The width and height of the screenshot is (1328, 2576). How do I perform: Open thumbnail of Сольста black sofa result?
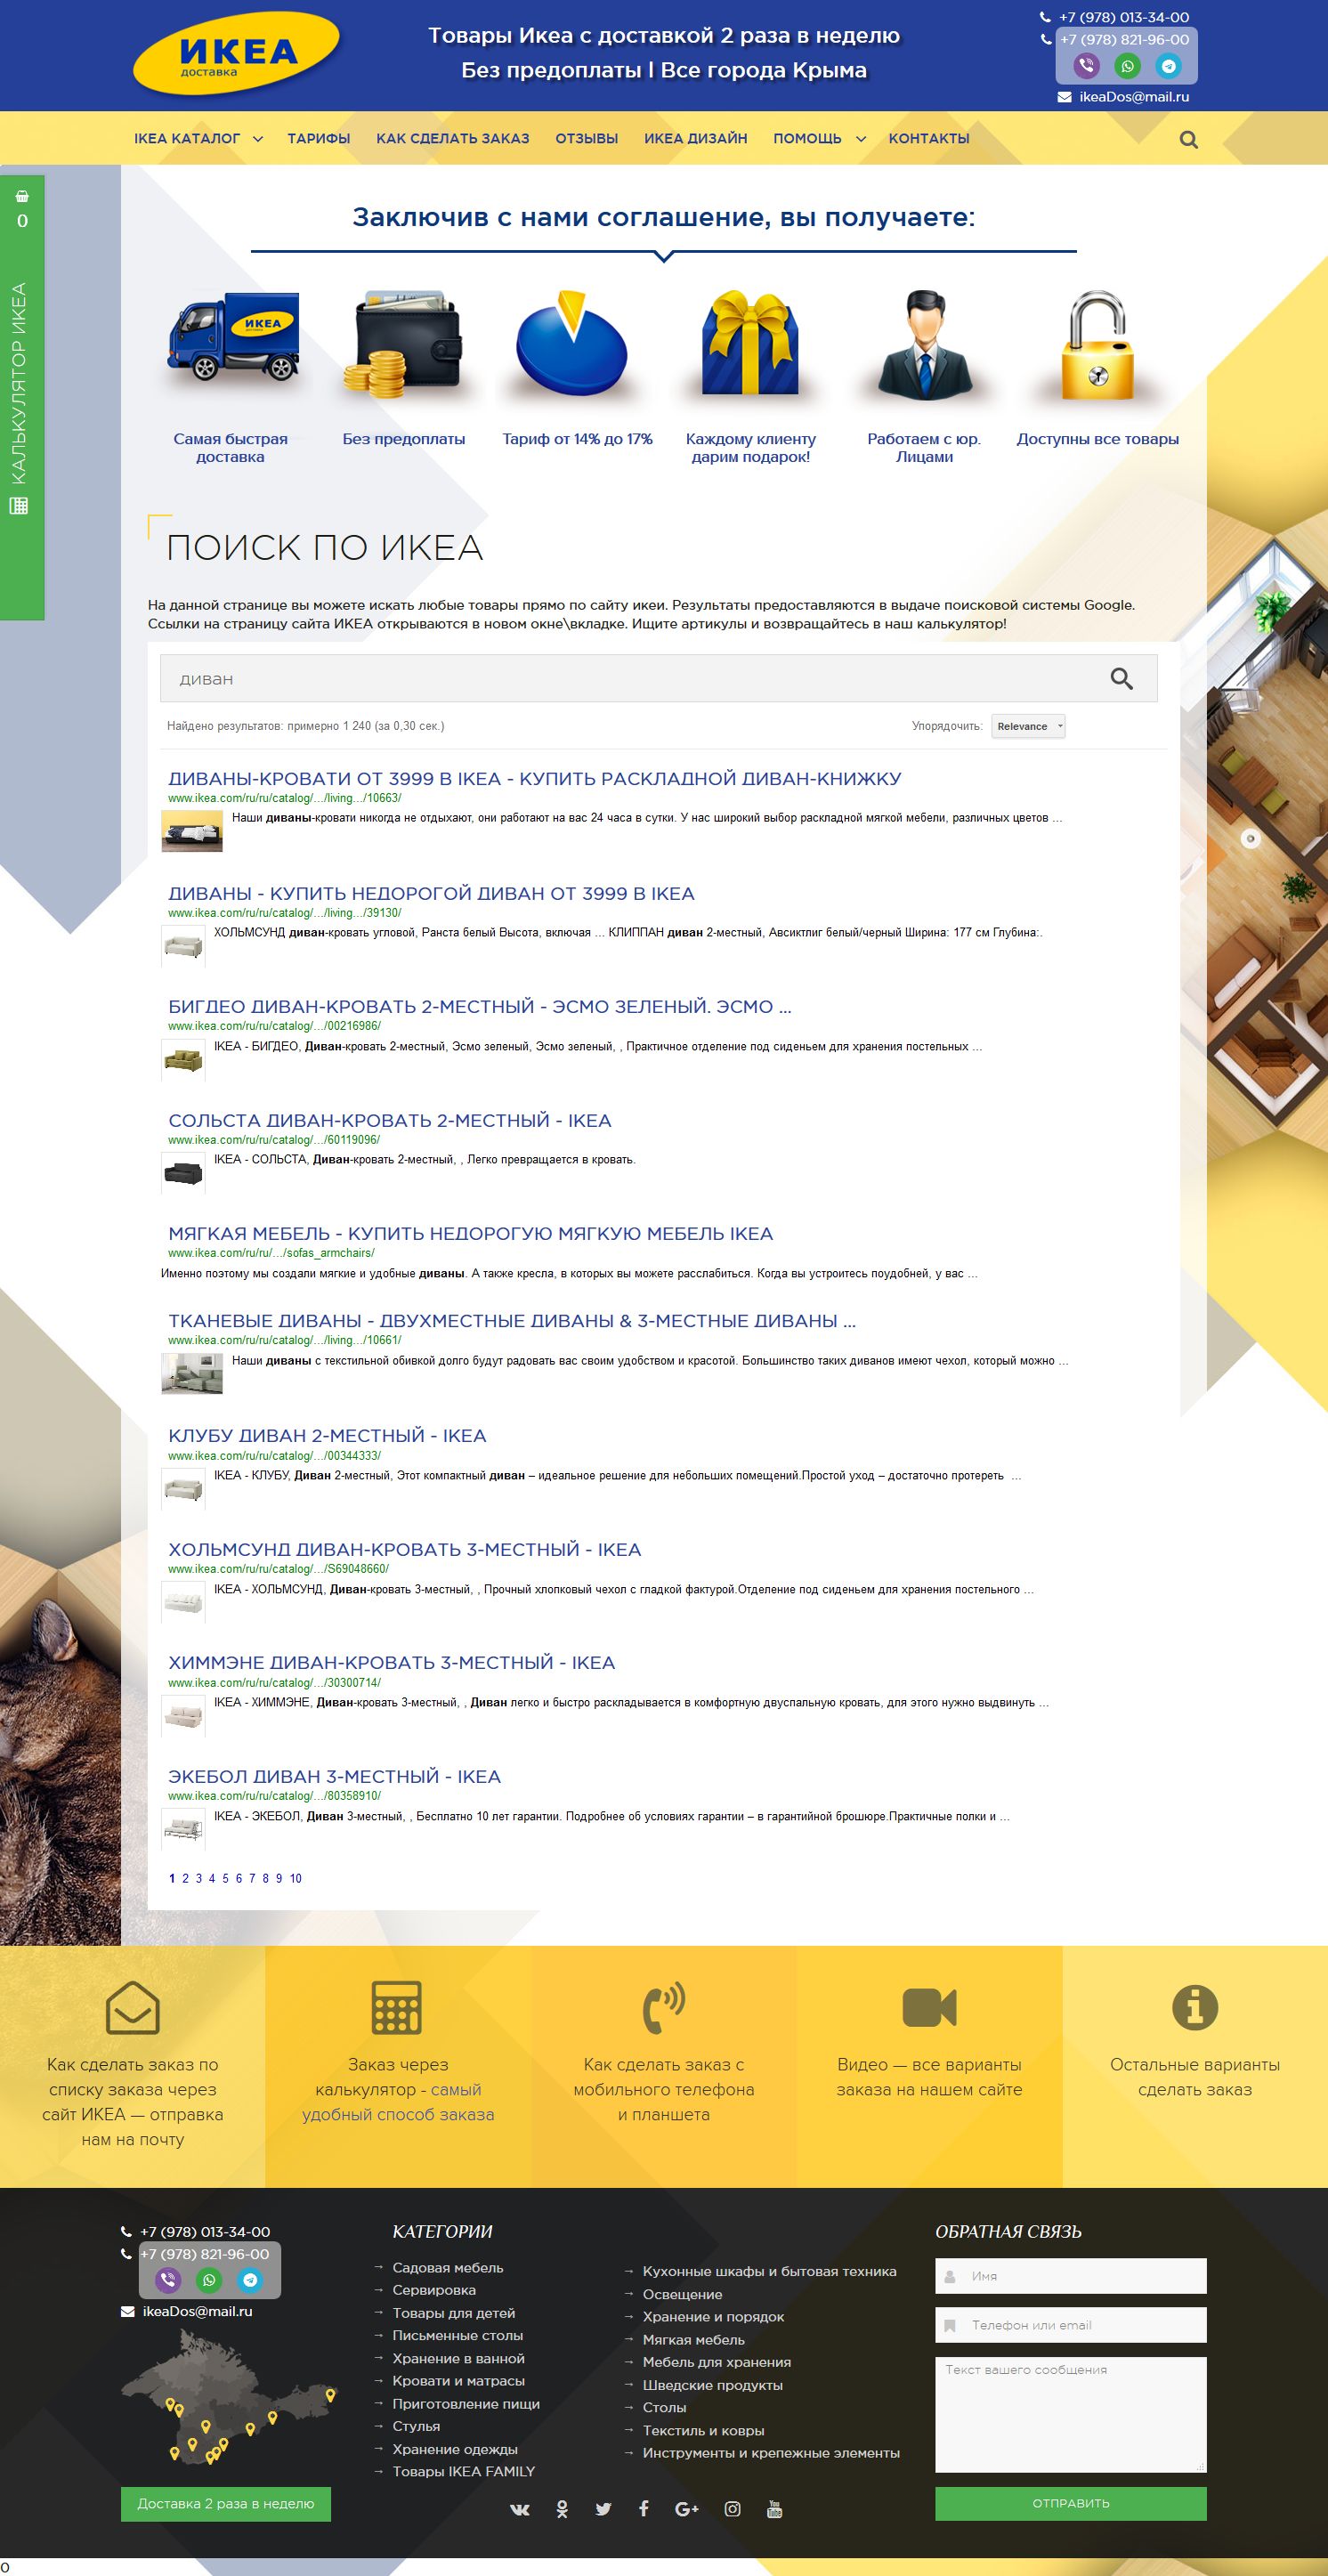click(183, 1173)
